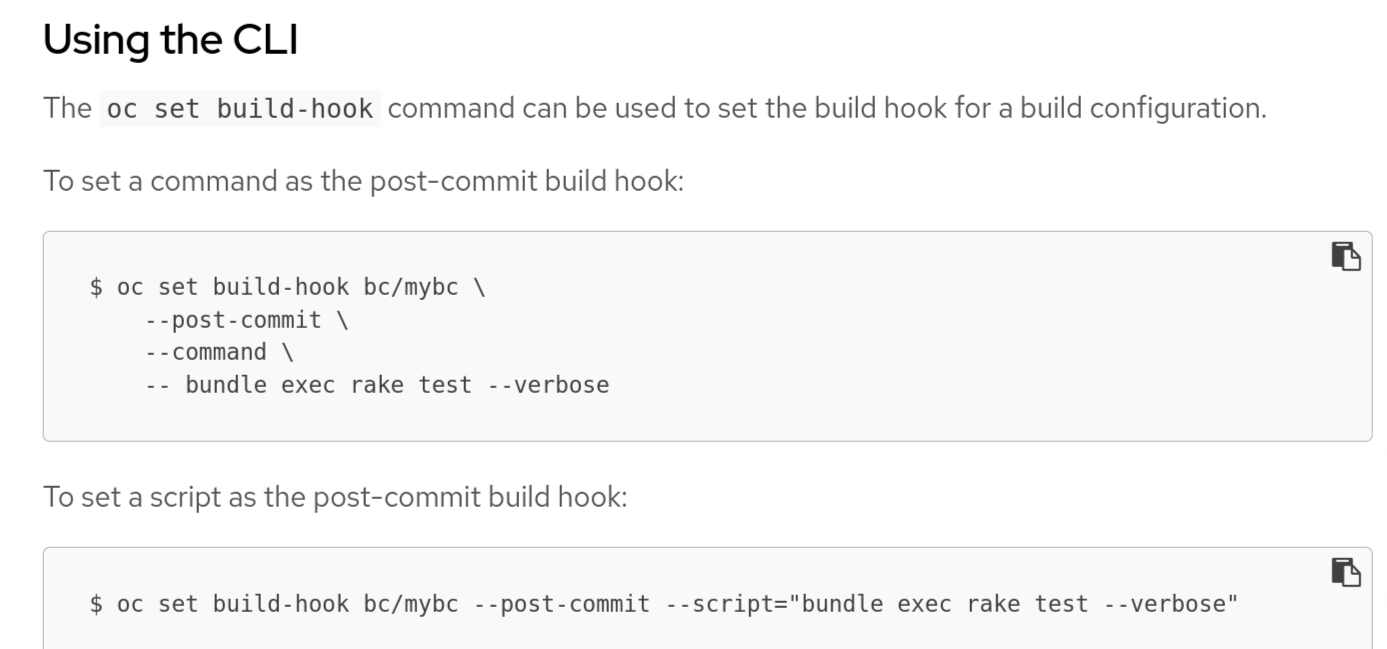1387x649 pixels.
Task: Click the "To set a command" sentence
Action: pos(363,181)
